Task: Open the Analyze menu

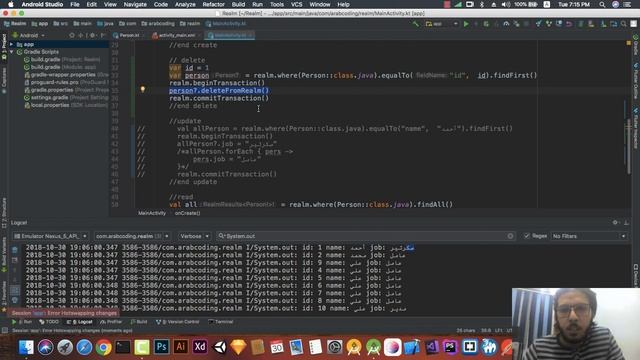Action: point(185,4)
